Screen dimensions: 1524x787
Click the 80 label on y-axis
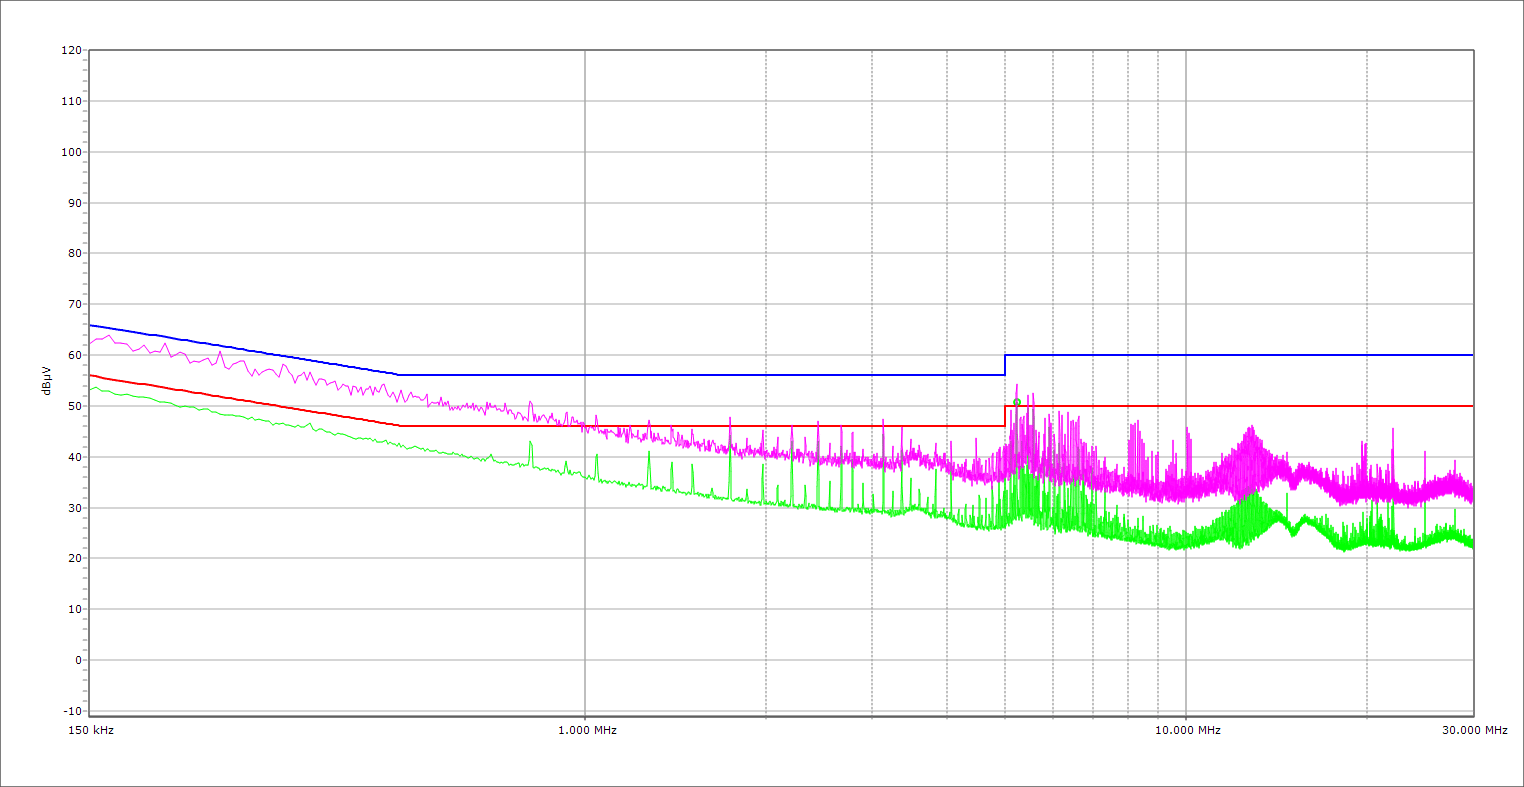click(75, 253)
